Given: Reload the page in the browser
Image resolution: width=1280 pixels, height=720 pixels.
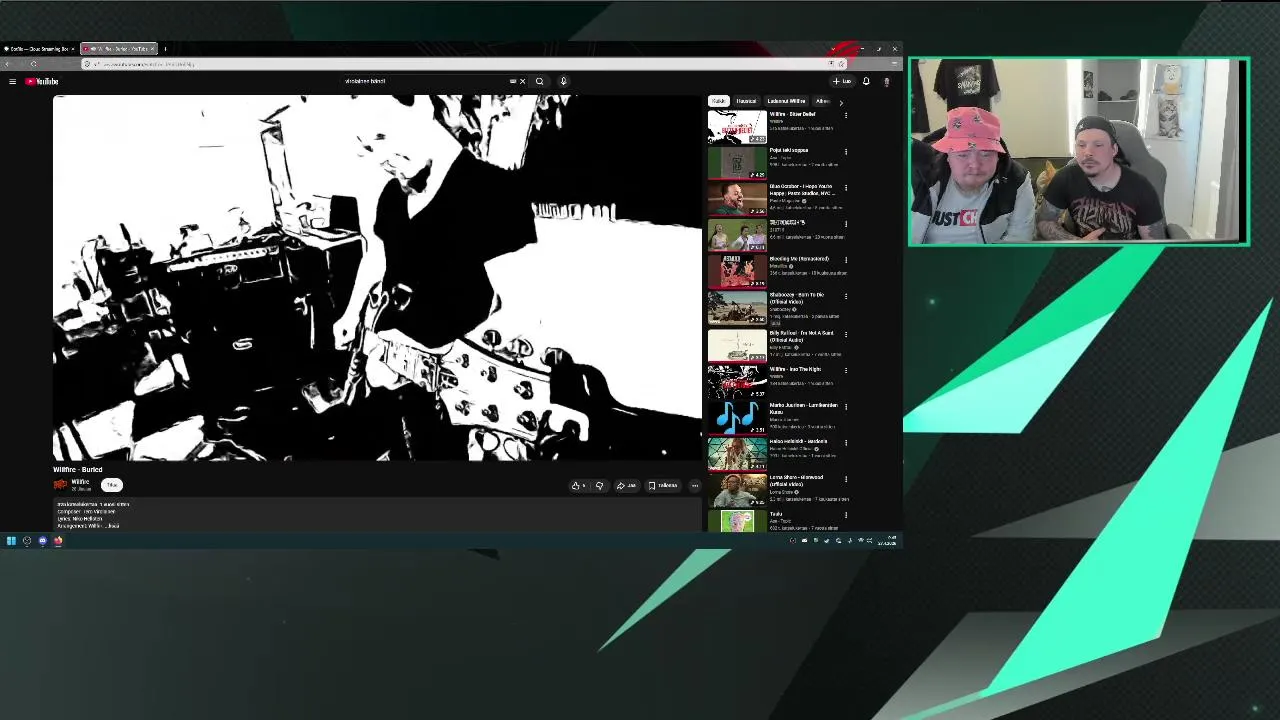Looking at the screenshot, I should (x=33, y=64).
